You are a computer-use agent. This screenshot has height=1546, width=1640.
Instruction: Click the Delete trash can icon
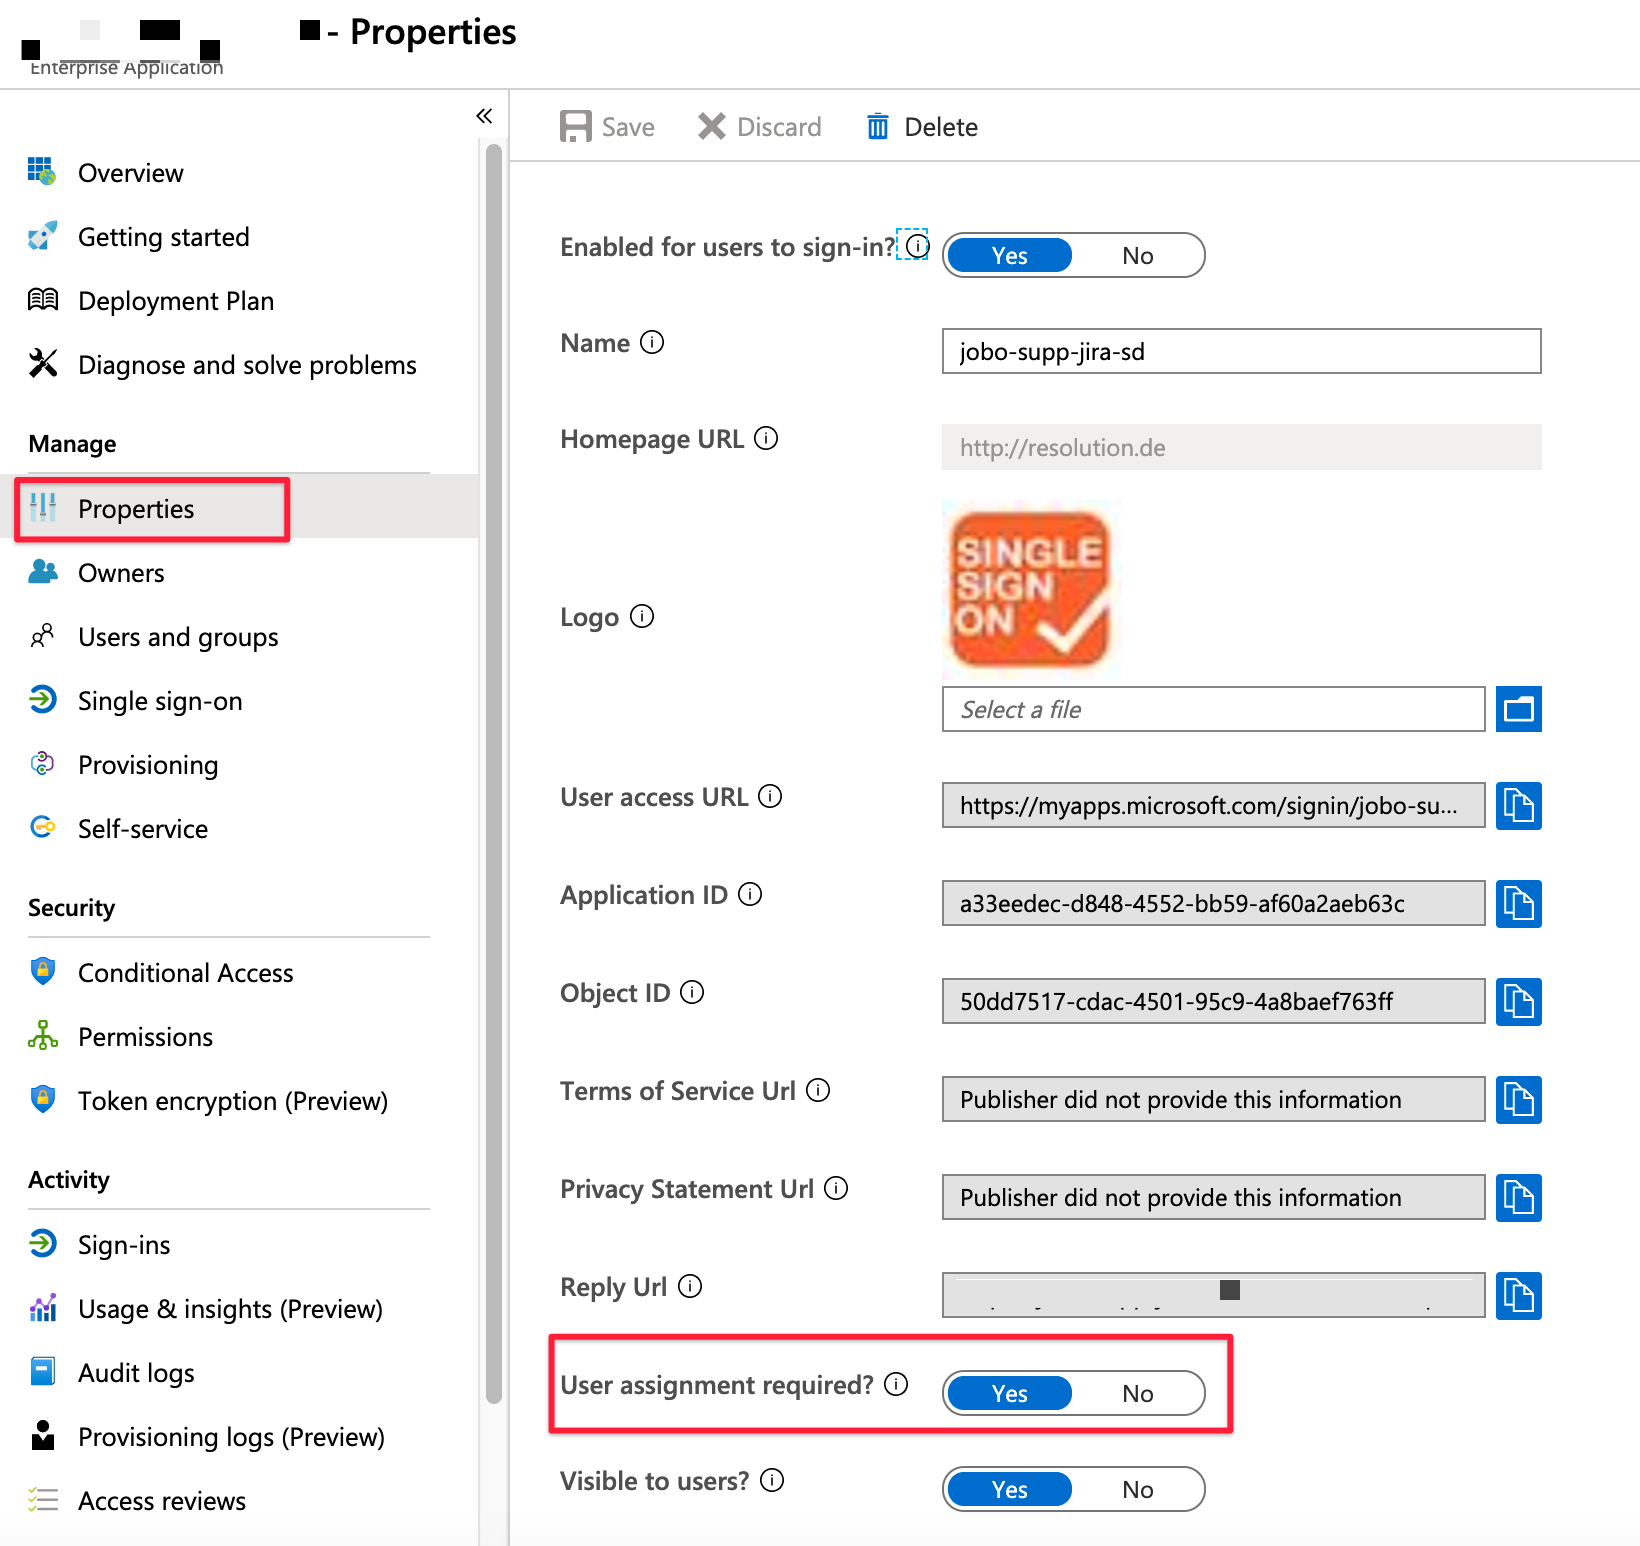click(877, 127)
